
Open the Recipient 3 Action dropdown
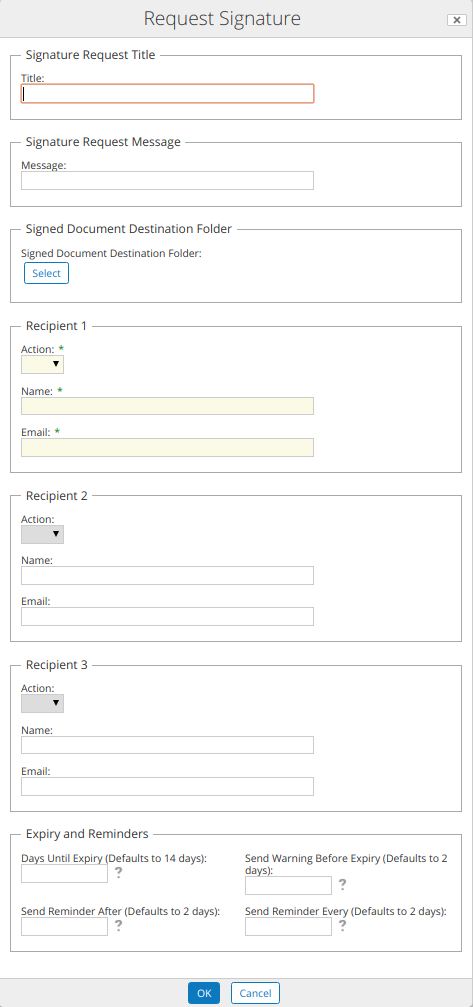pyautogui.click(x=42, y=703)
